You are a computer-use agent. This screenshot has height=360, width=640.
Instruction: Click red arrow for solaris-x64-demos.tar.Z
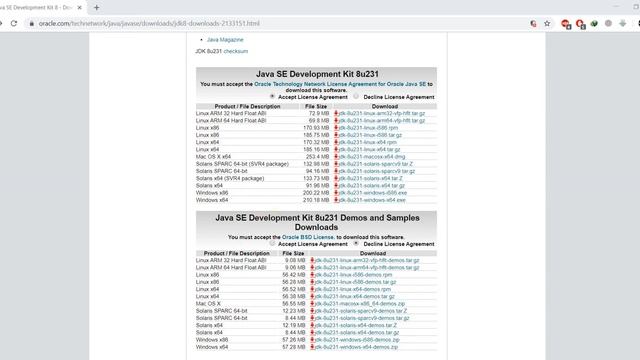coord(312,325)
